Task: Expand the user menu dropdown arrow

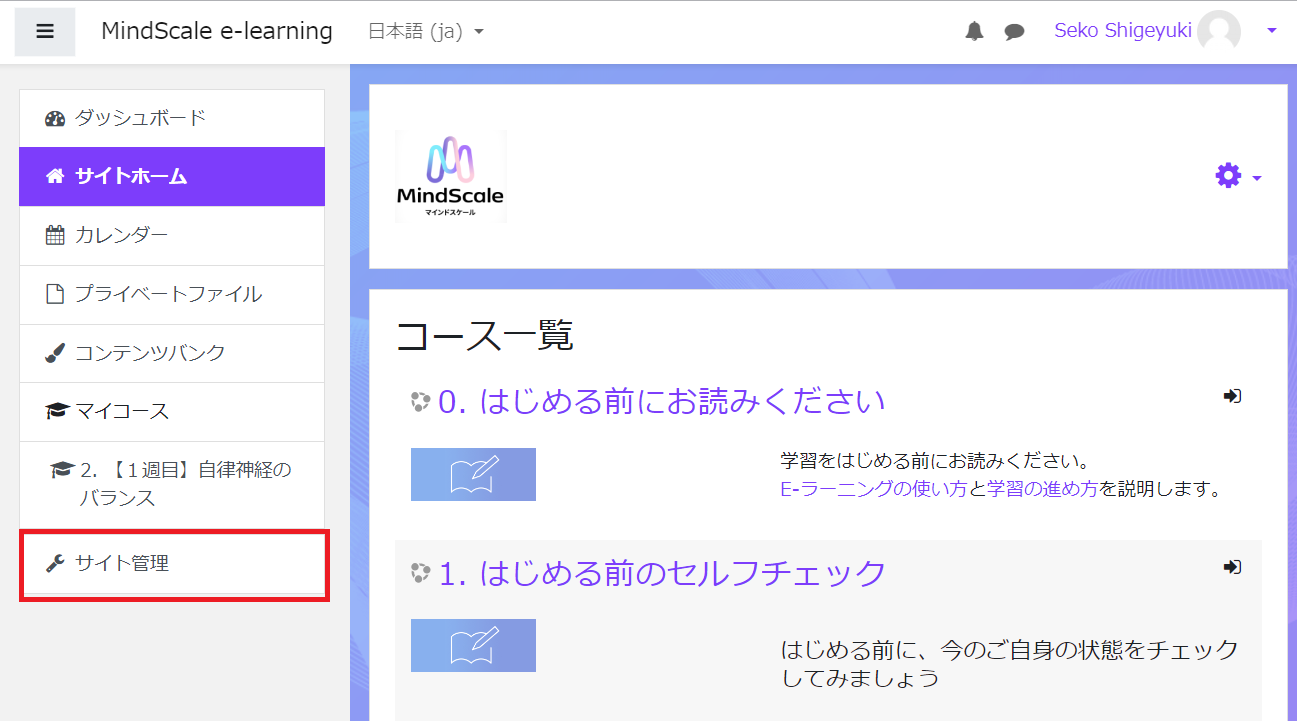Action: point(1271,32)
